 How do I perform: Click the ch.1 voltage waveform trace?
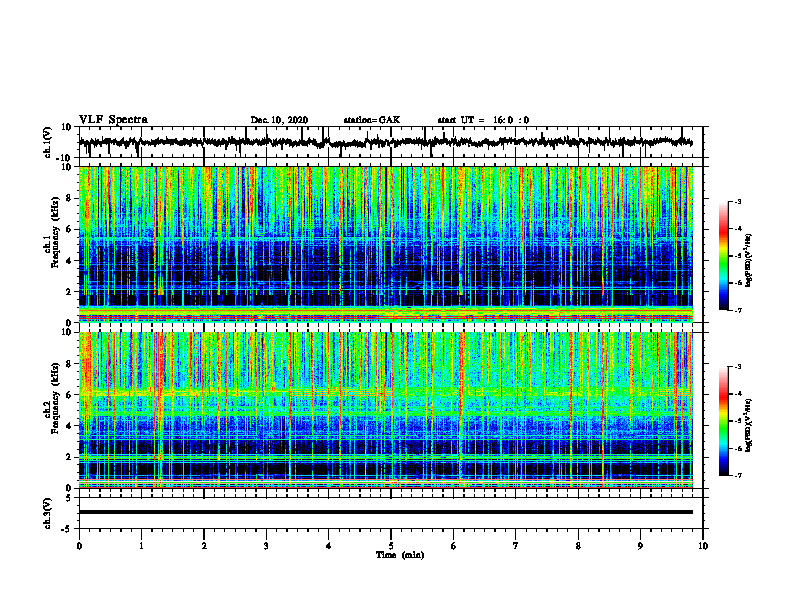click(385, 143)
